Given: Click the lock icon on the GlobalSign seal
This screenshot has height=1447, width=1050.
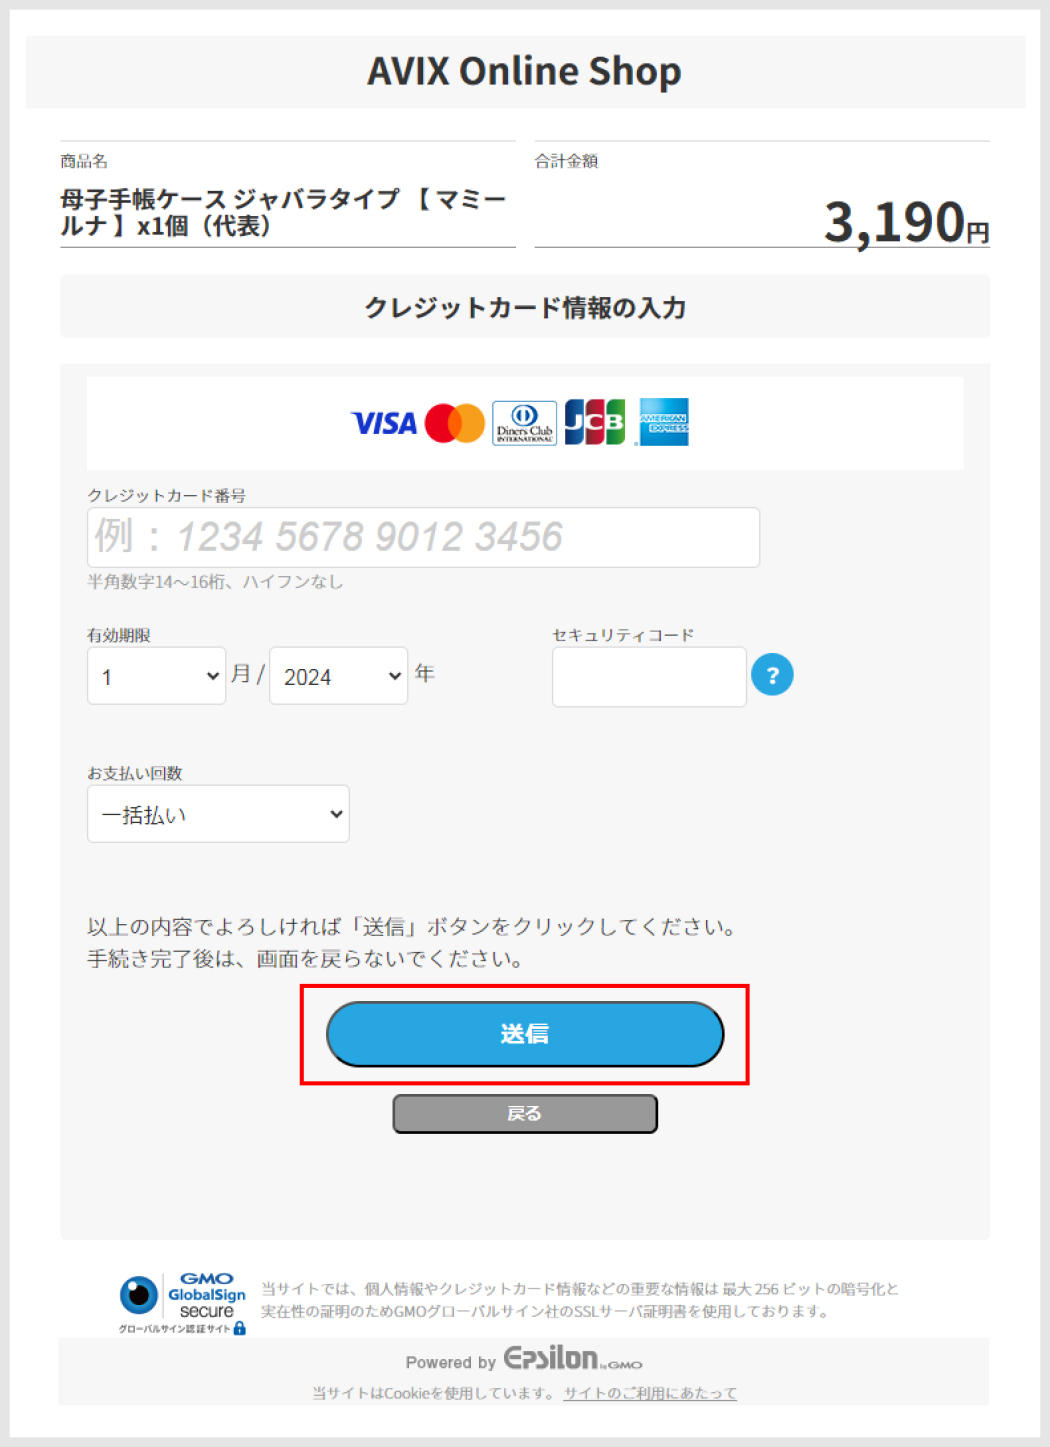Looking at the screenshot, I should [x=239, y=1328].
